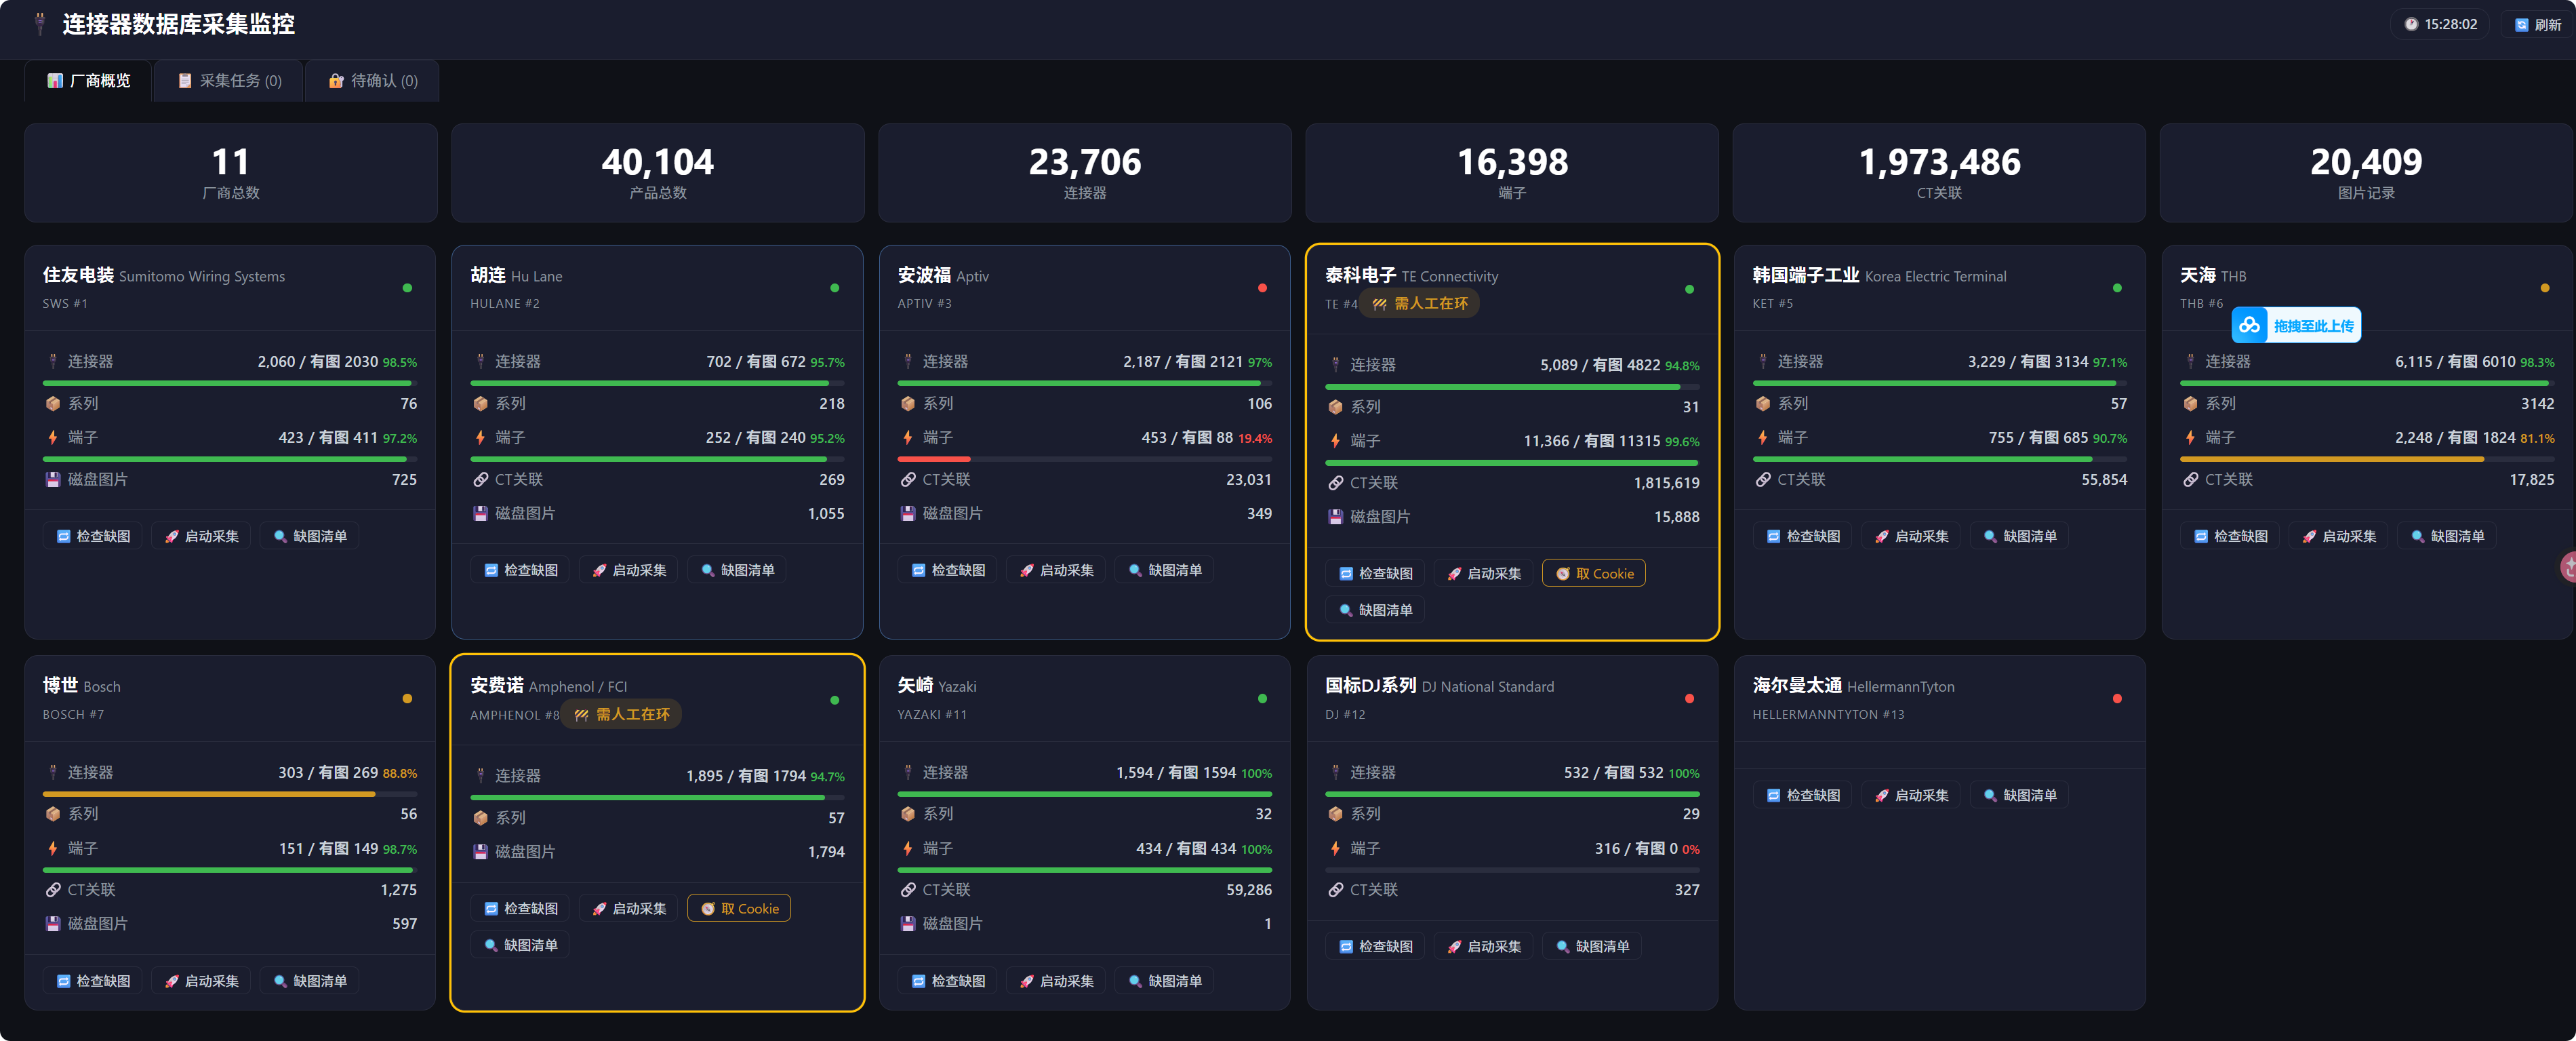The width and height of the screenshot is (2576, 1041).
Task: Click the 23,706 连接器 stat card
Action: tap(1084, 173)
